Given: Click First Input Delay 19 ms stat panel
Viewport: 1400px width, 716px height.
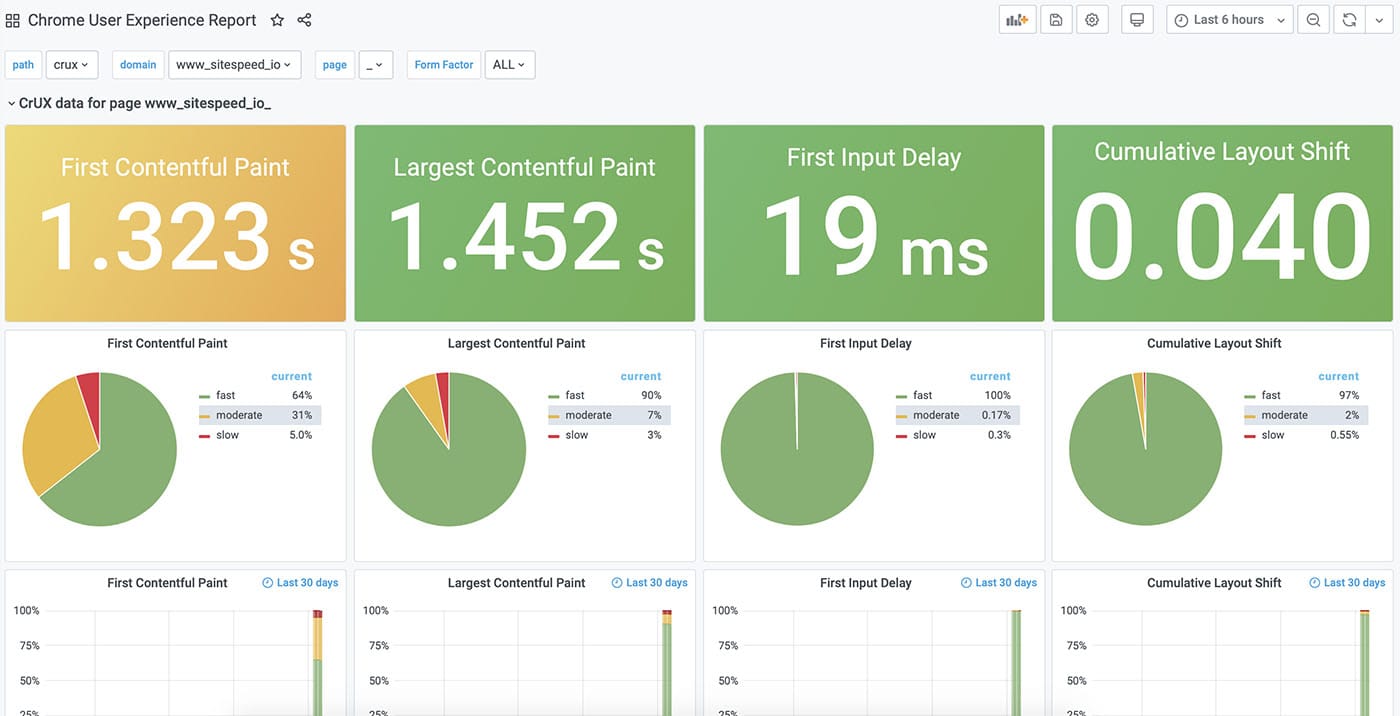Looking at the screenshot, I should point(874,223).
